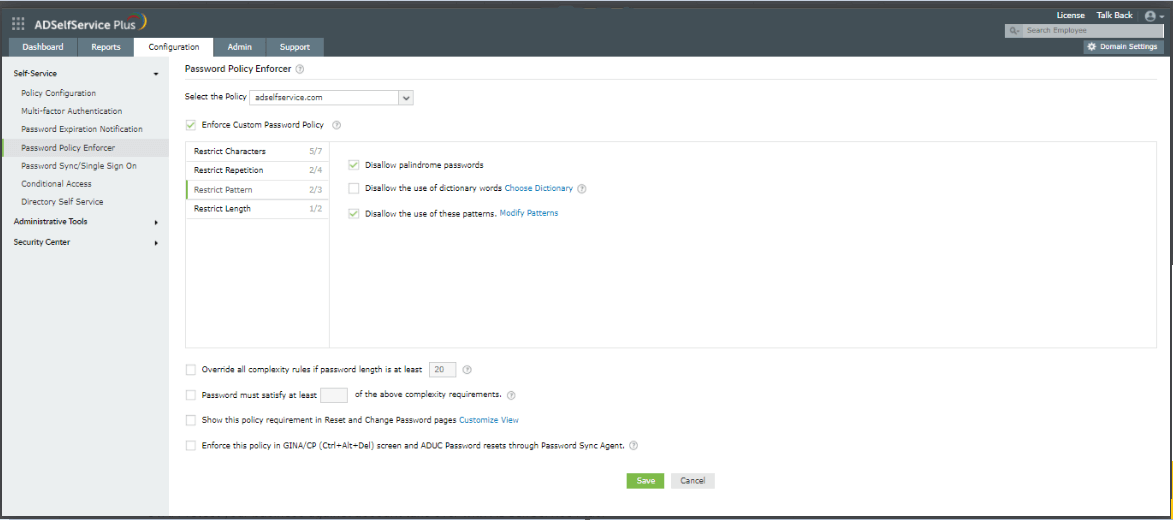Click help icon next to password length override

pos(467,370)
